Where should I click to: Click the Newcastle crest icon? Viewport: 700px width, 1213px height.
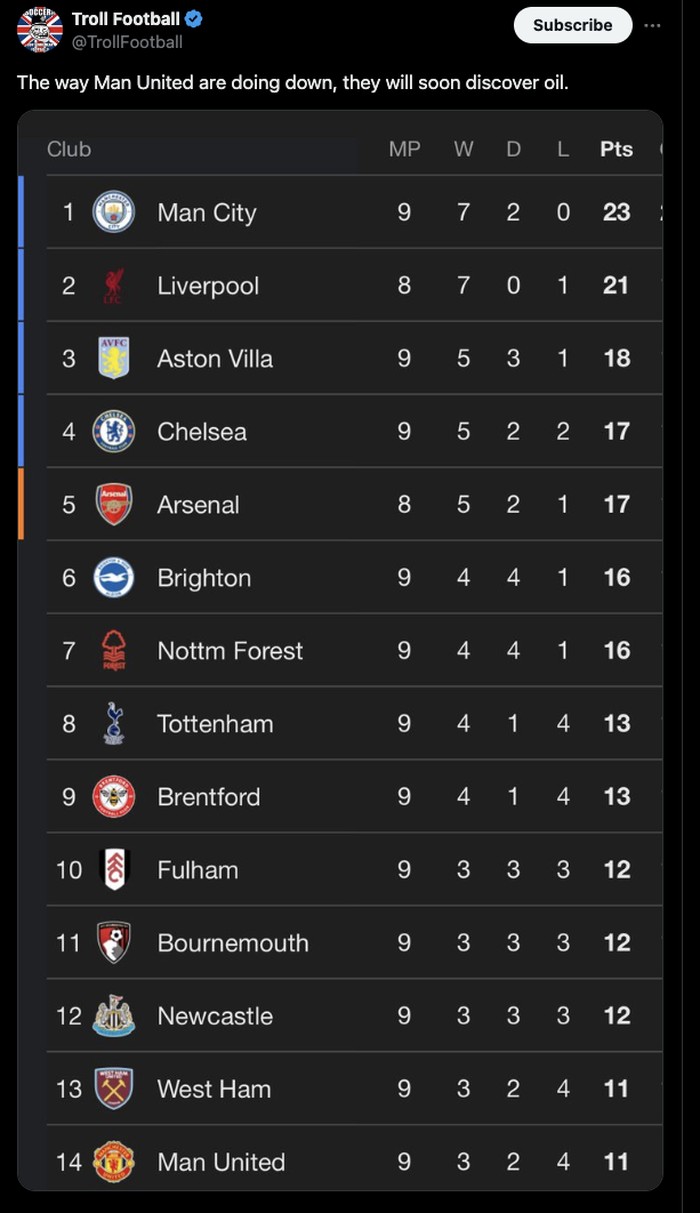(x=114, y=1015)
